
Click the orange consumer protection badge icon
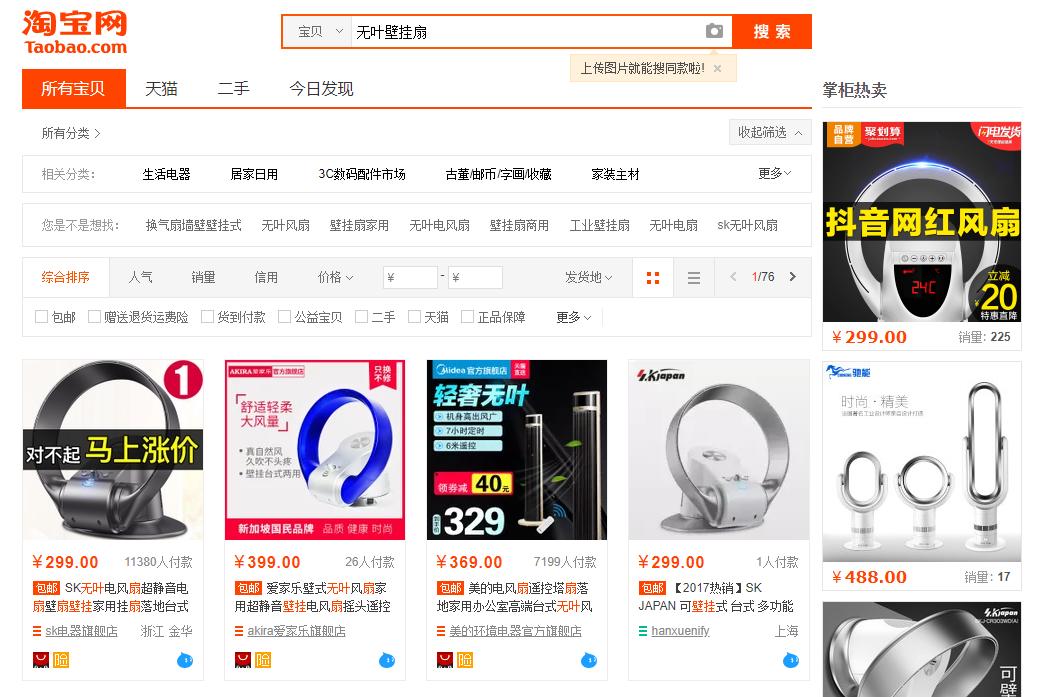point(59,660)
